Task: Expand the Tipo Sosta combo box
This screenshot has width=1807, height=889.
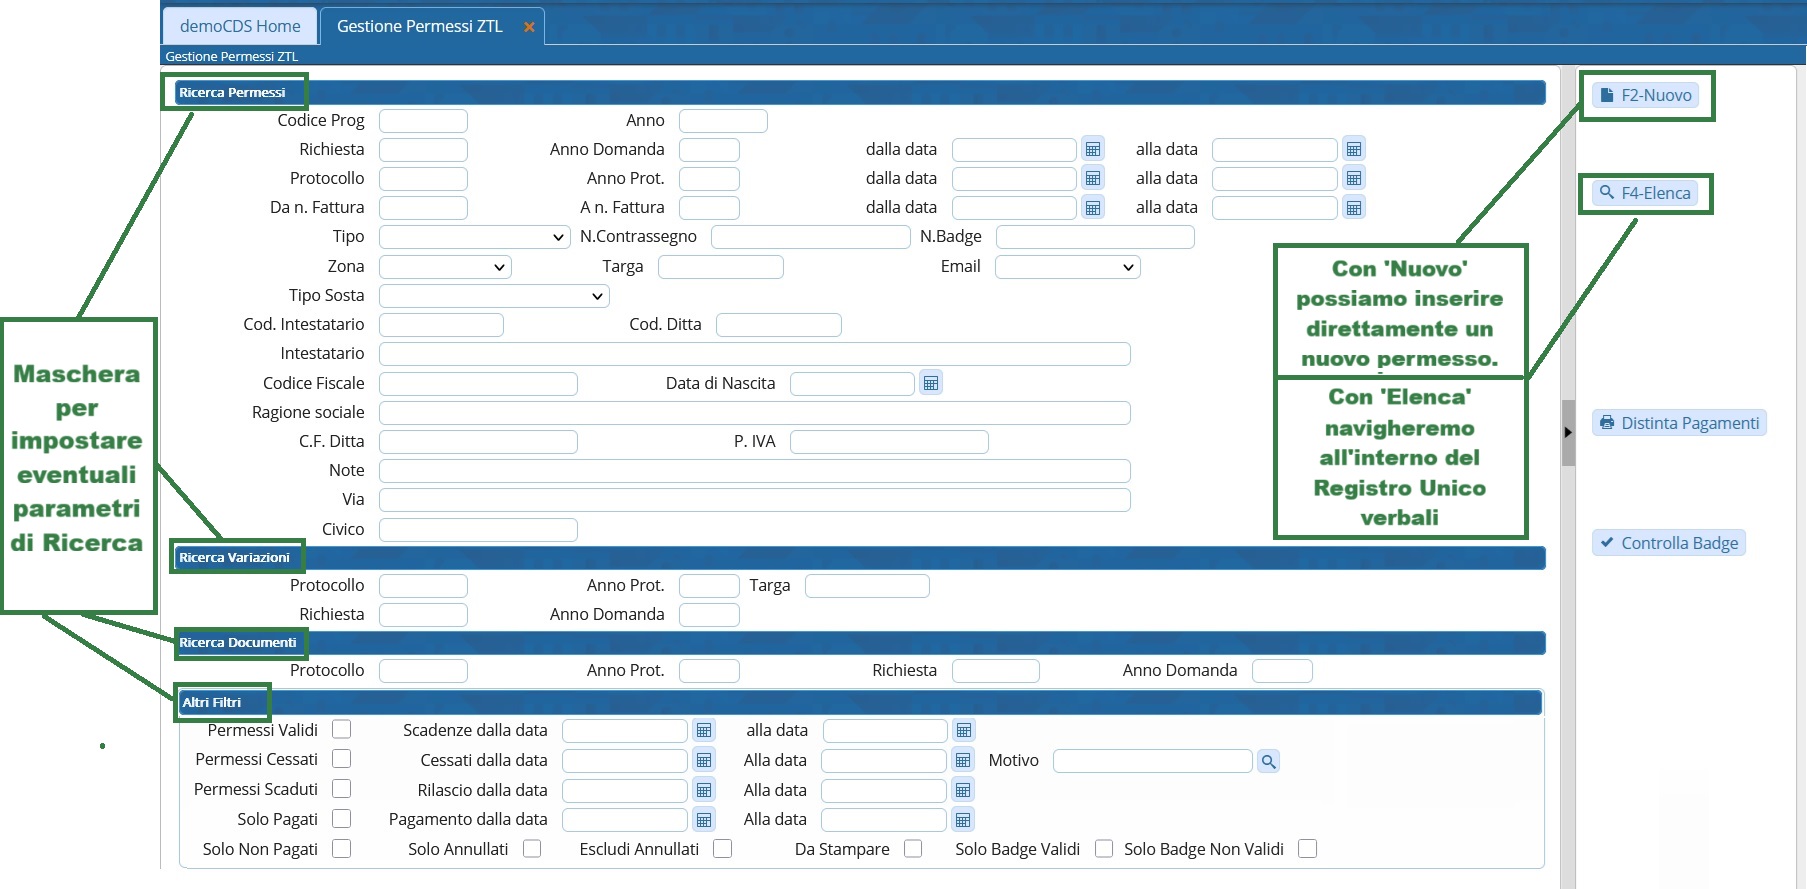Action: 494,296
